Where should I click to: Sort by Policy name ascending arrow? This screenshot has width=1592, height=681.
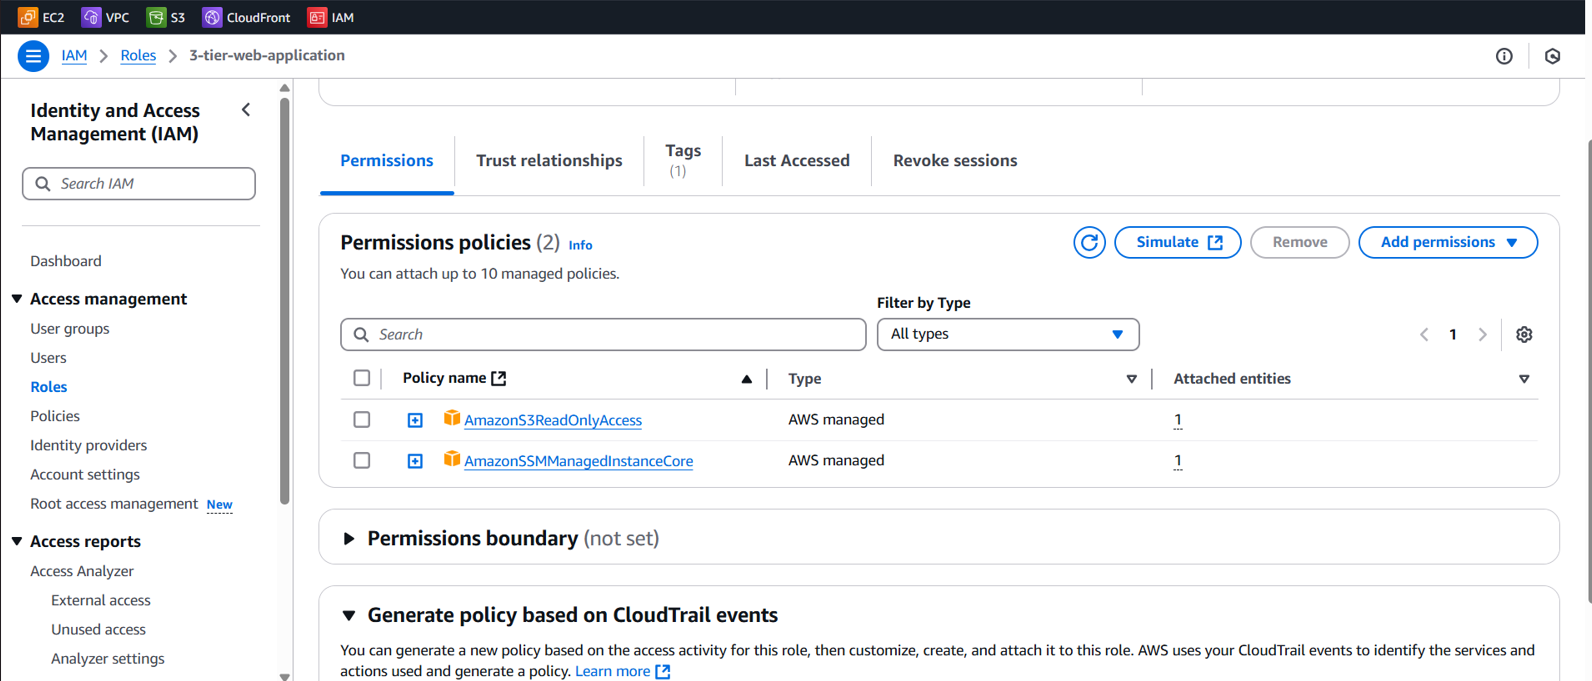(746, 379)
